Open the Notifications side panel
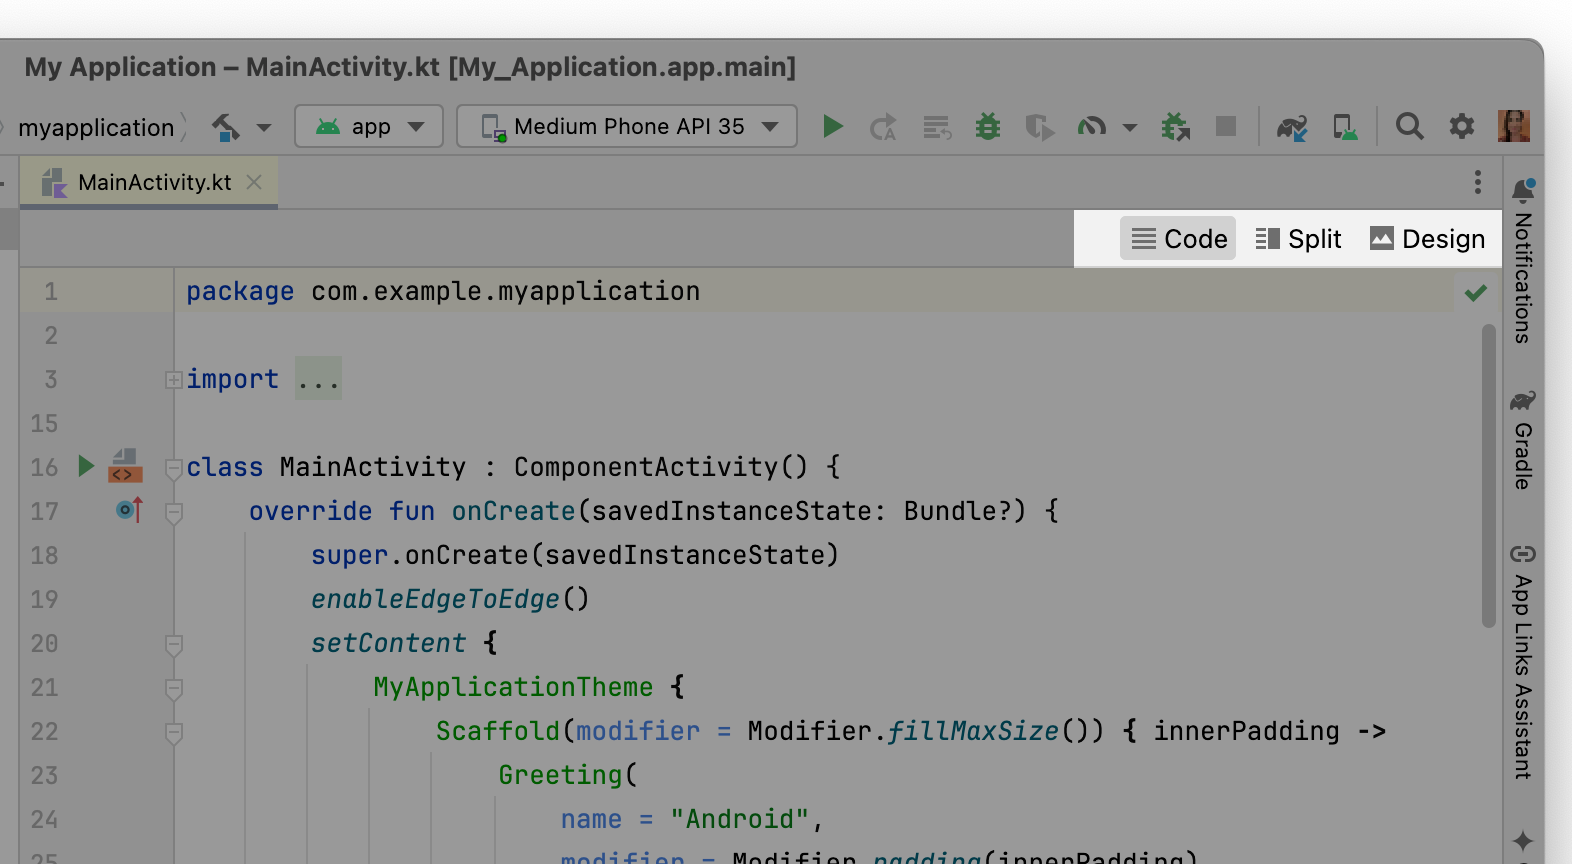This screenshot has width=1572, height=864. tap(1522, 263)
